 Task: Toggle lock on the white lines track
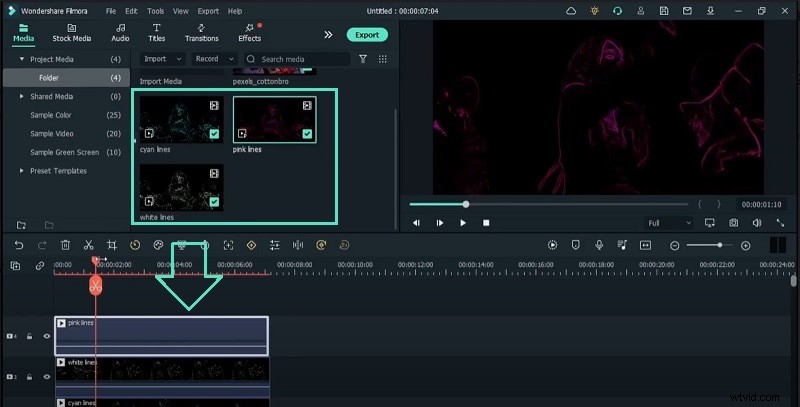pos(30,376)
